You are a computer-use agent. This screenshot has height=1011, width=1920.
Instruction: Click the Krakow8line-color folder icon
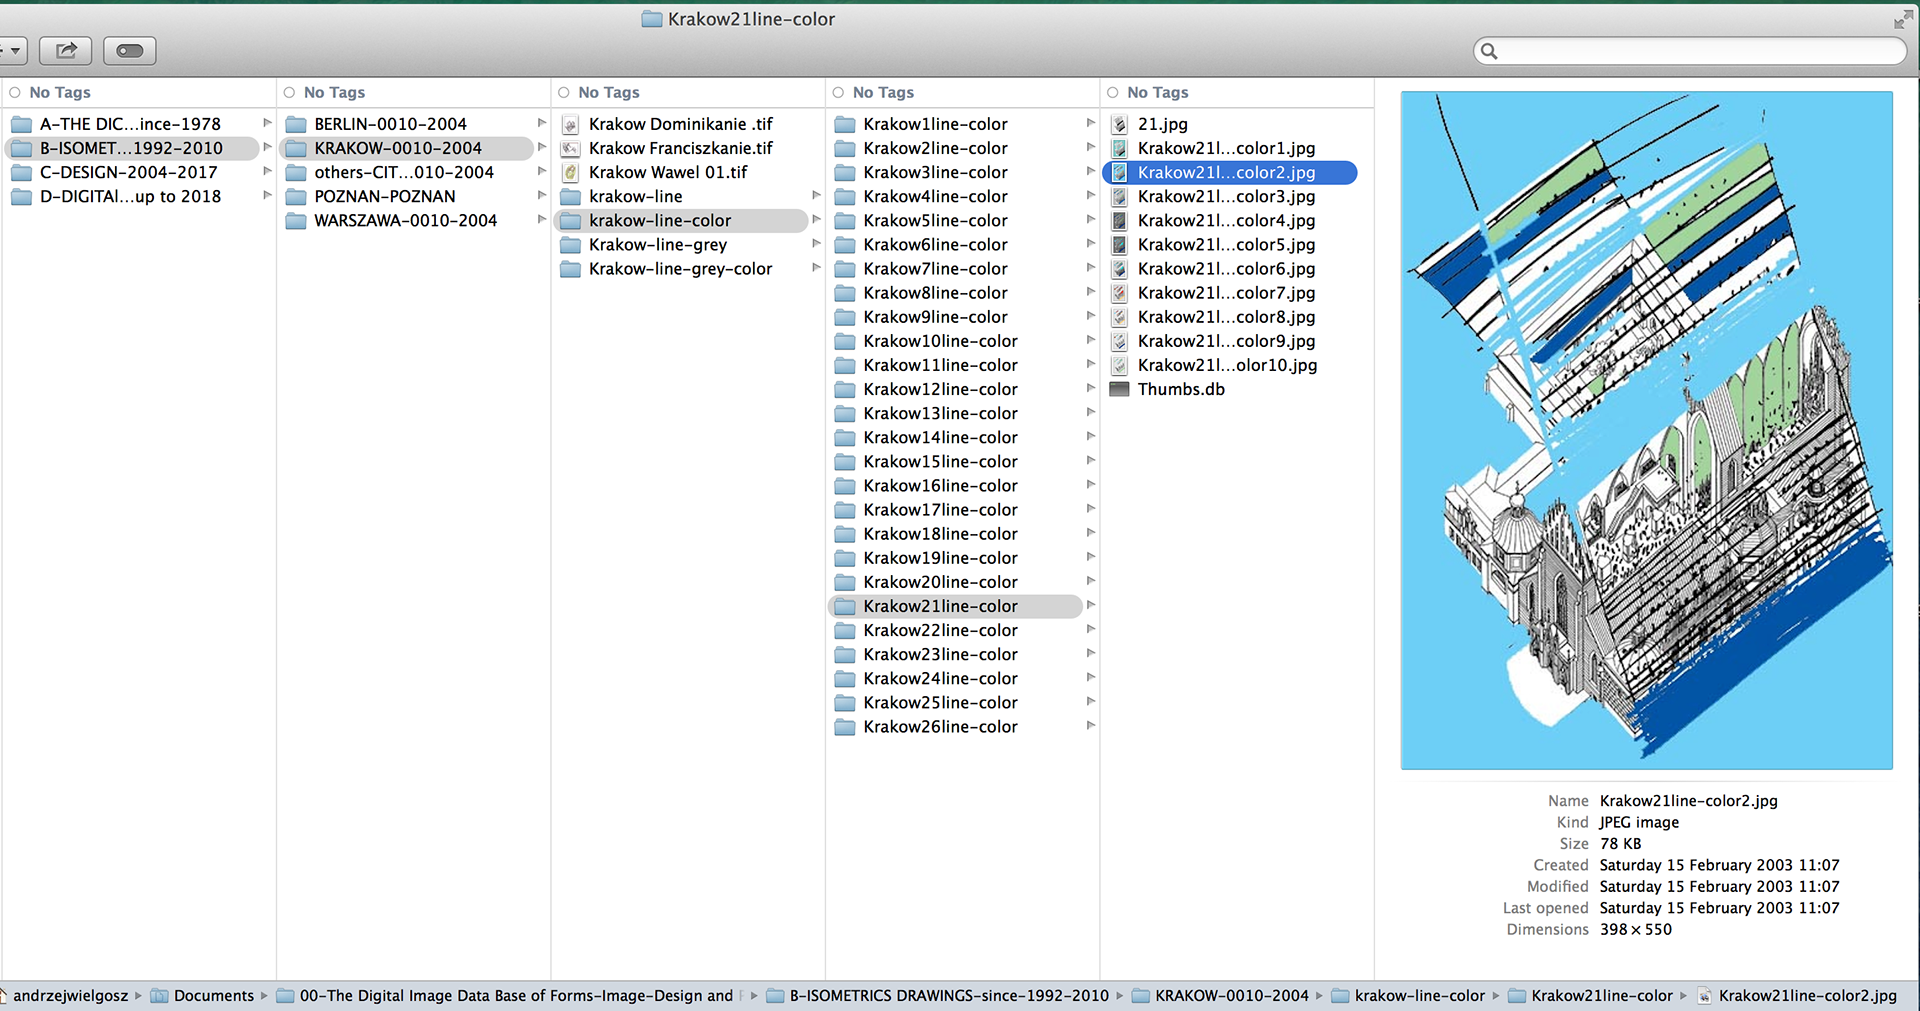pos(845,293)
